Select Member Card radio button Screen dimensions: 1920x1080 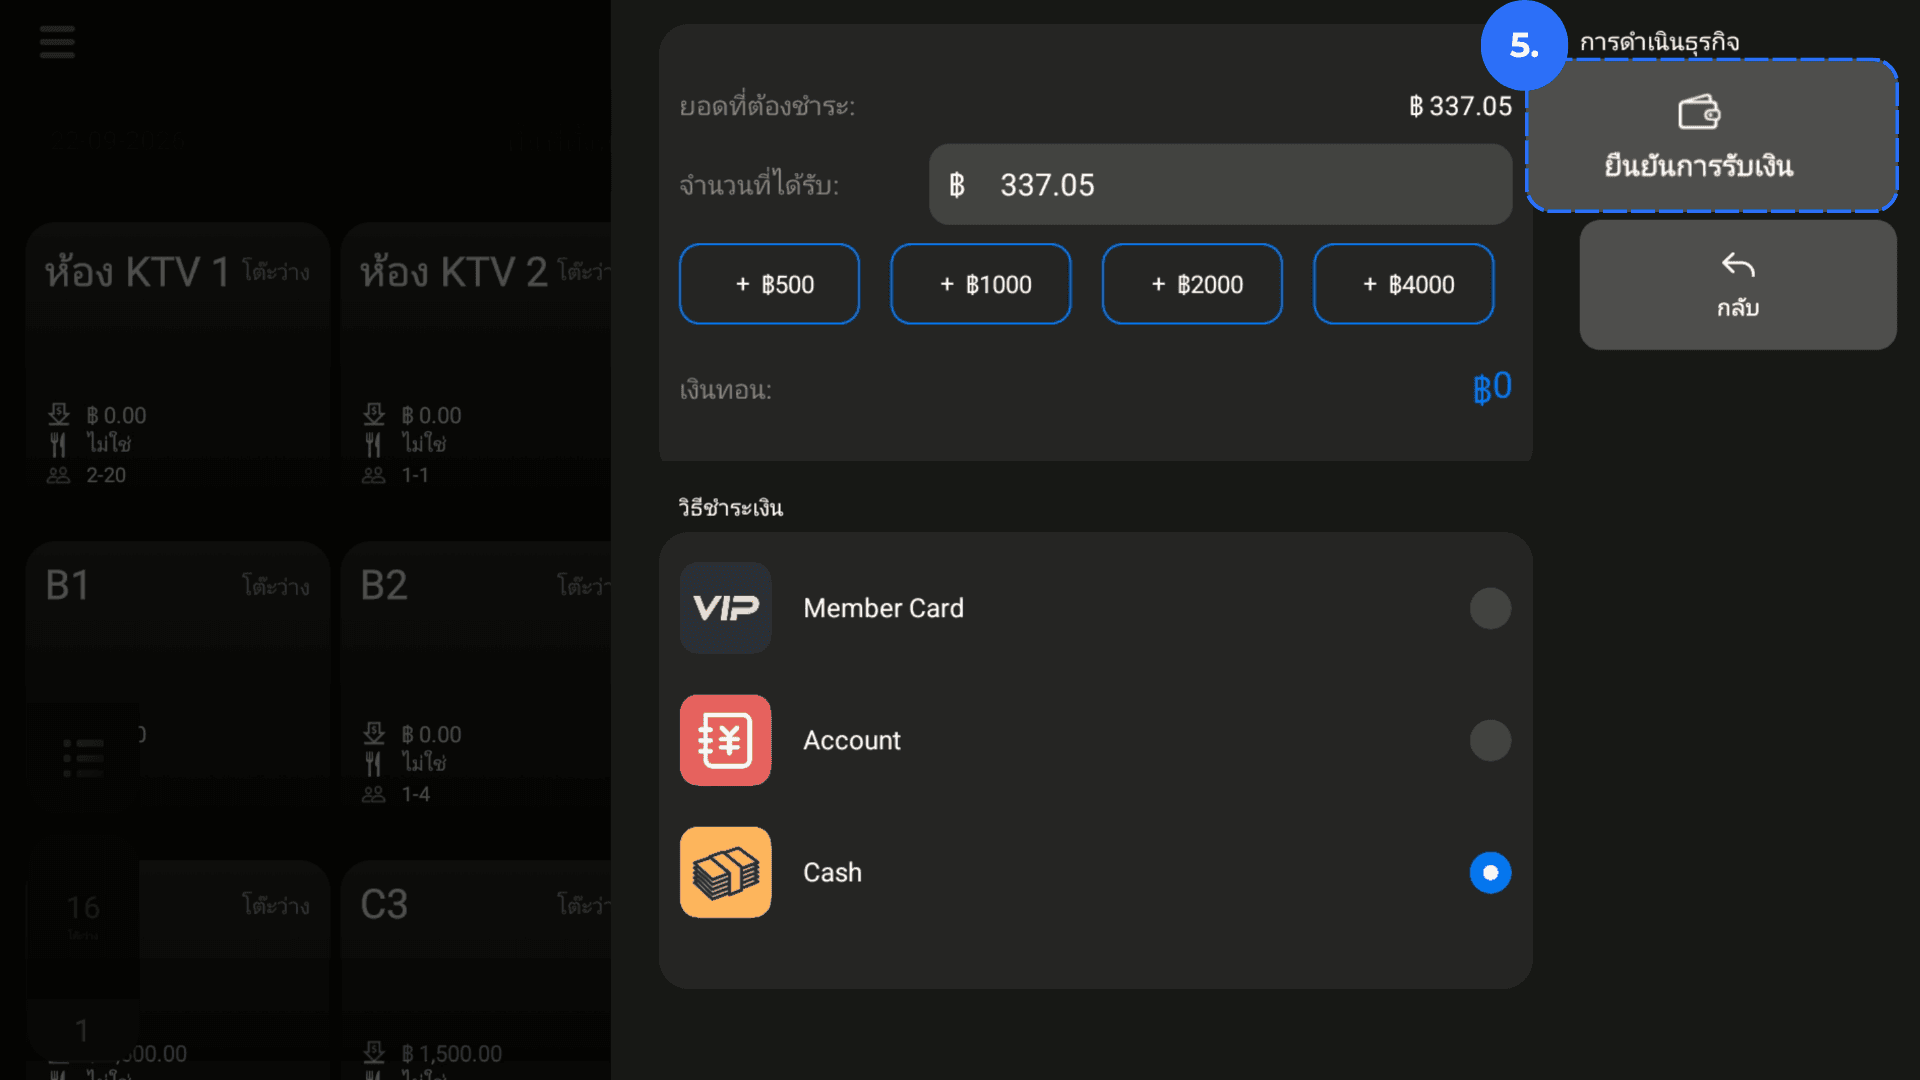coord(1490,608)
